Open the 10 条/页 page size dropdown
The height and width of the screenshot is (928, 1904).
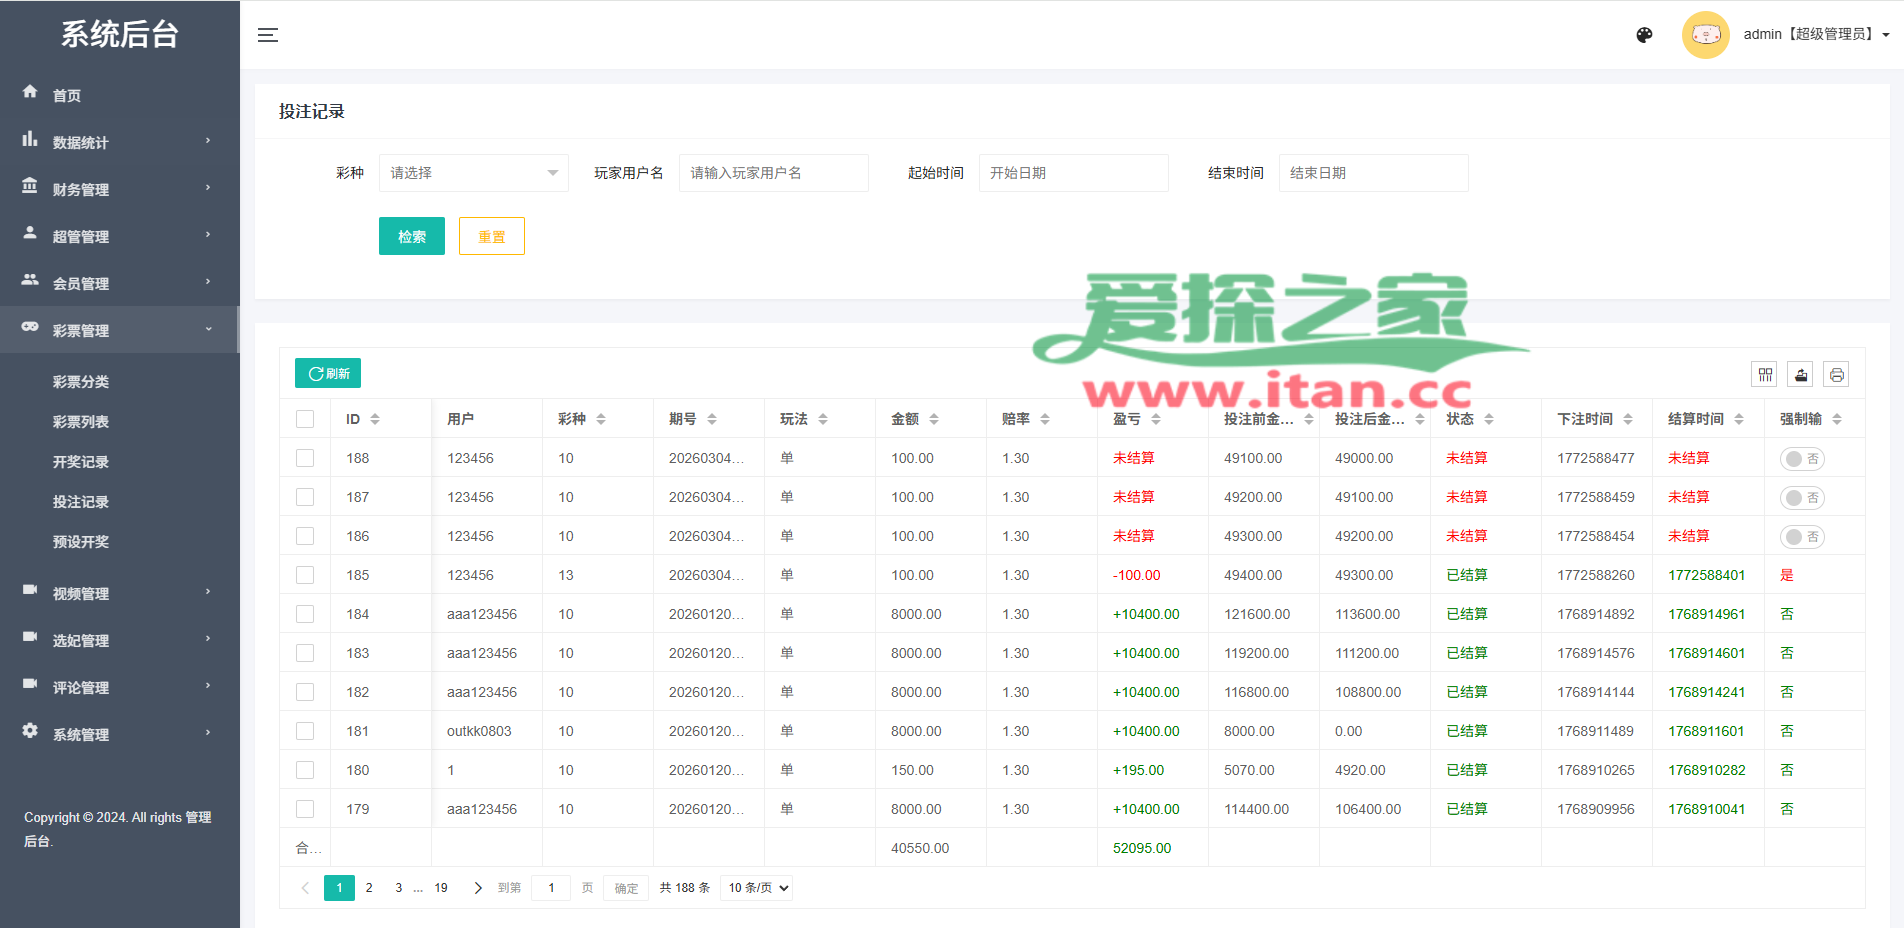pyautogui.click(x=757, y=888)
